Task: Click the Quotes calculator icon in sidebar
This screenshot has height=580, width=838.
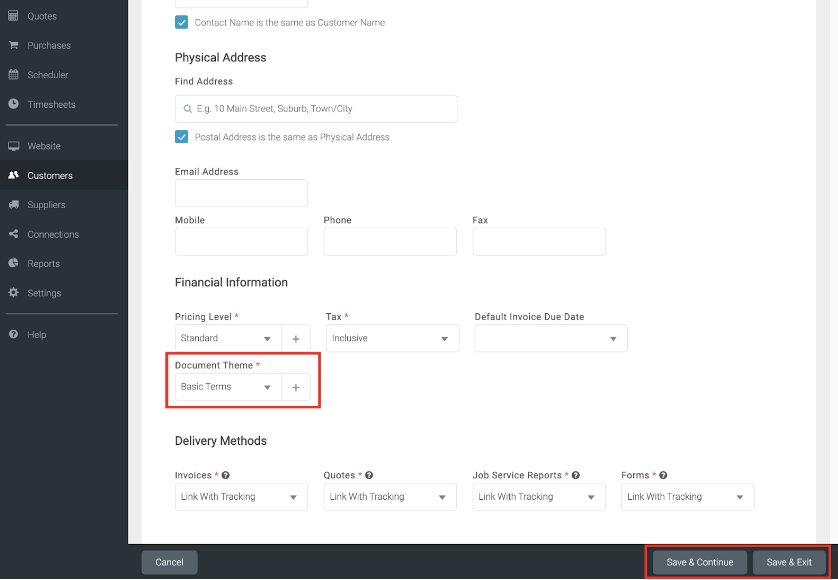Action: [13, 16]
